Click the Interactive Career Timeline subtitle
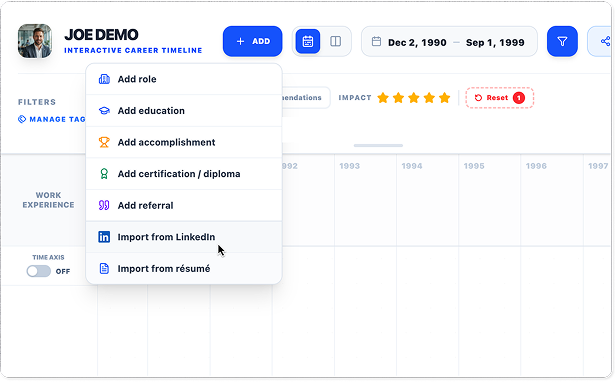The height and width of the screenshot is (382, 615). pos(133,51)
